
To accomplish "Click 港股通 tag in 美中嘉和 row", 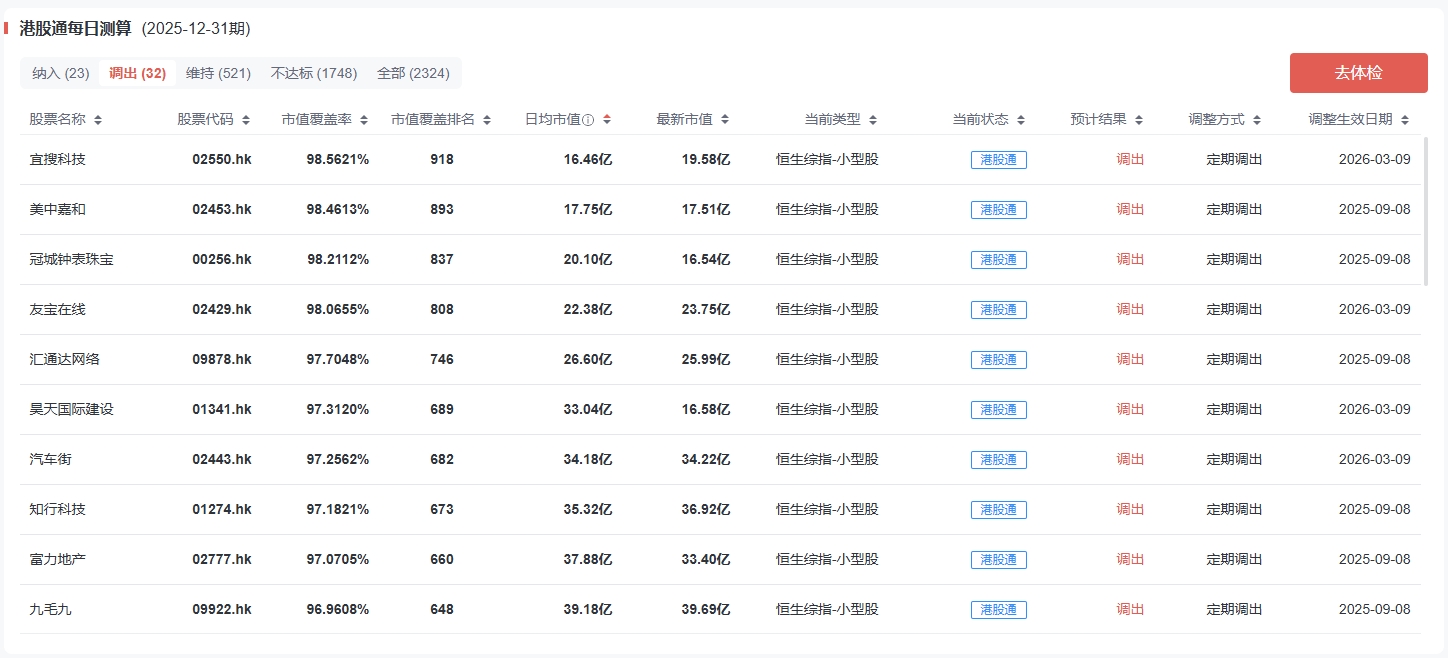I will 999,210.
